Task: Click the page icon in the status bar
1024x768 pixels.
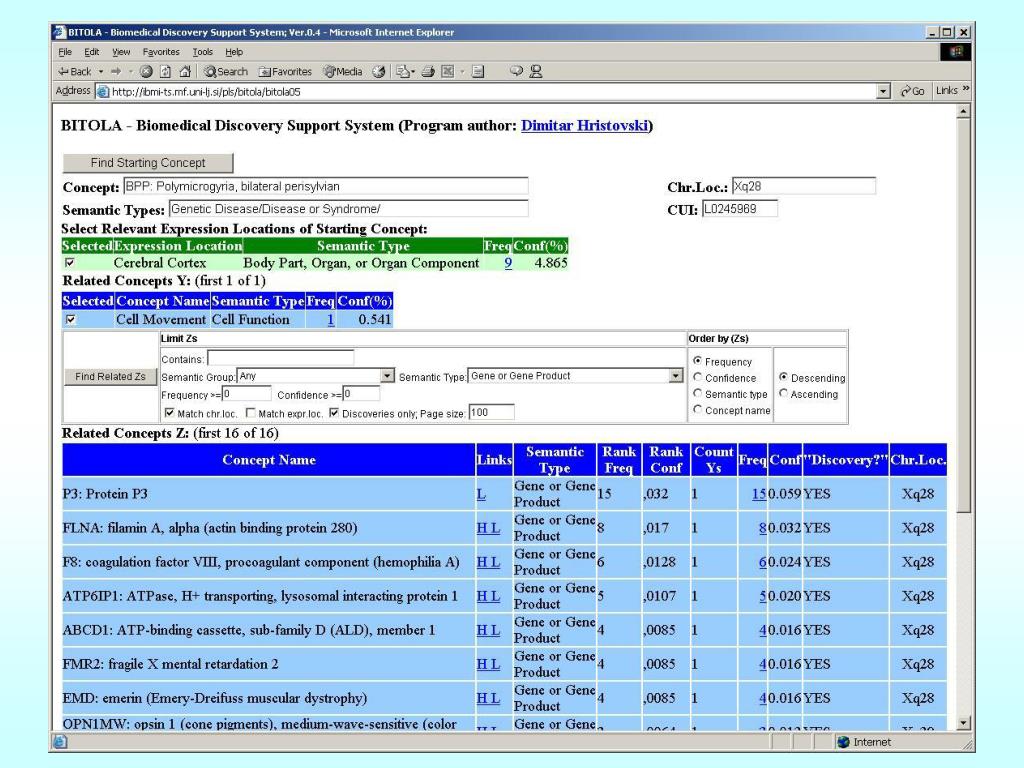Action: 59,742
